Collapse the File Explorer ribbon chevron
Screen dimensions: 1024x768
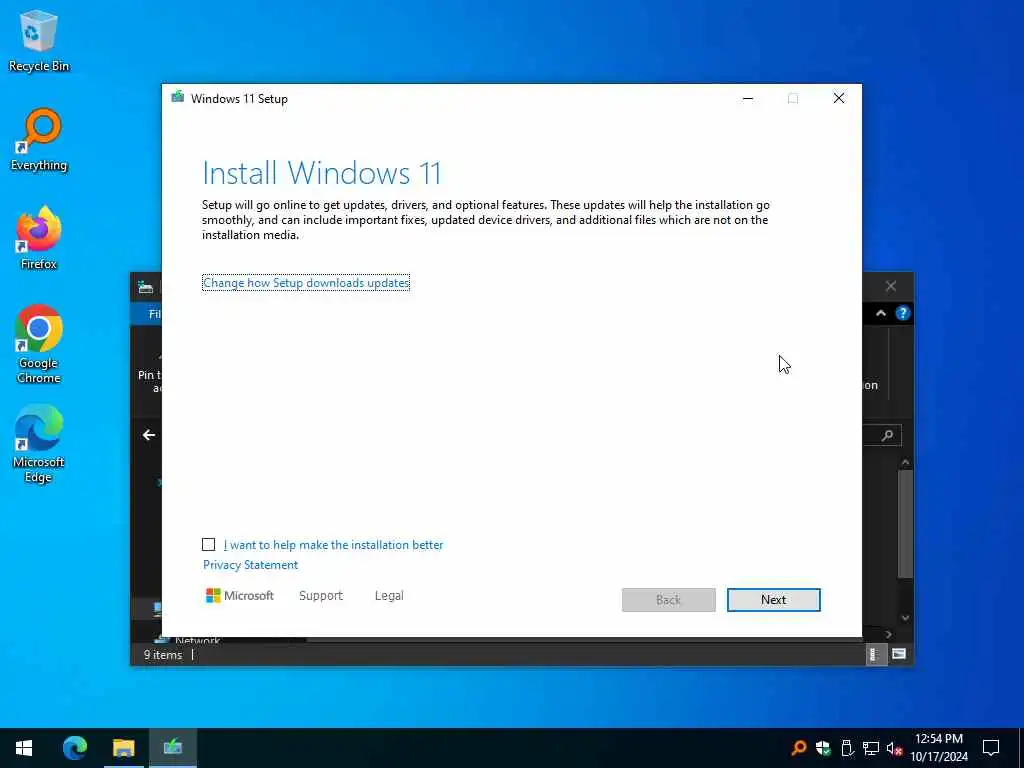[881, 313]
